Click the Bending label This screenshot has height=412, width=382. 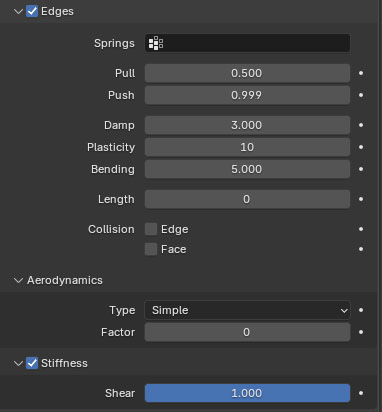(x=113, y=169)
